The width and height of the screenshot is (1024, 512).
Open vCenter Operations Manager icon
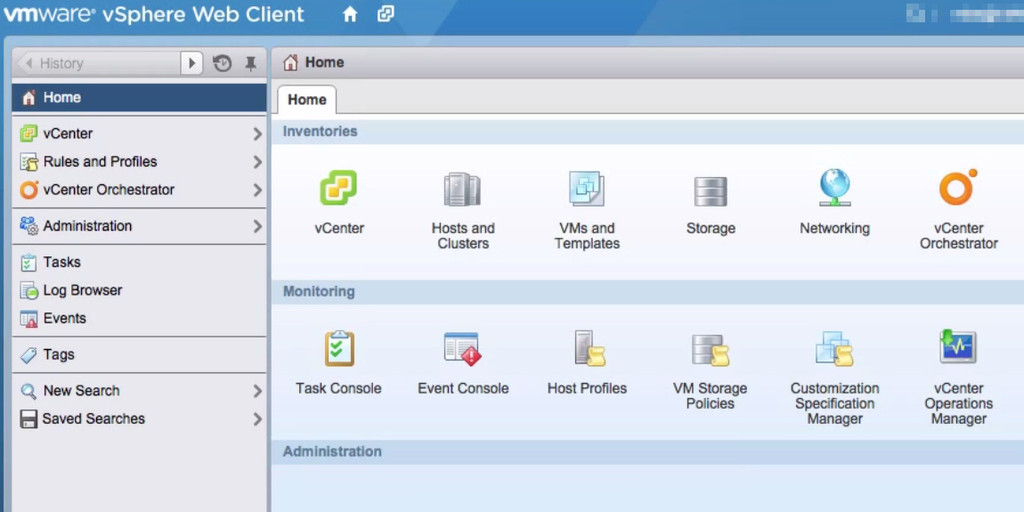tap(958, 347)
